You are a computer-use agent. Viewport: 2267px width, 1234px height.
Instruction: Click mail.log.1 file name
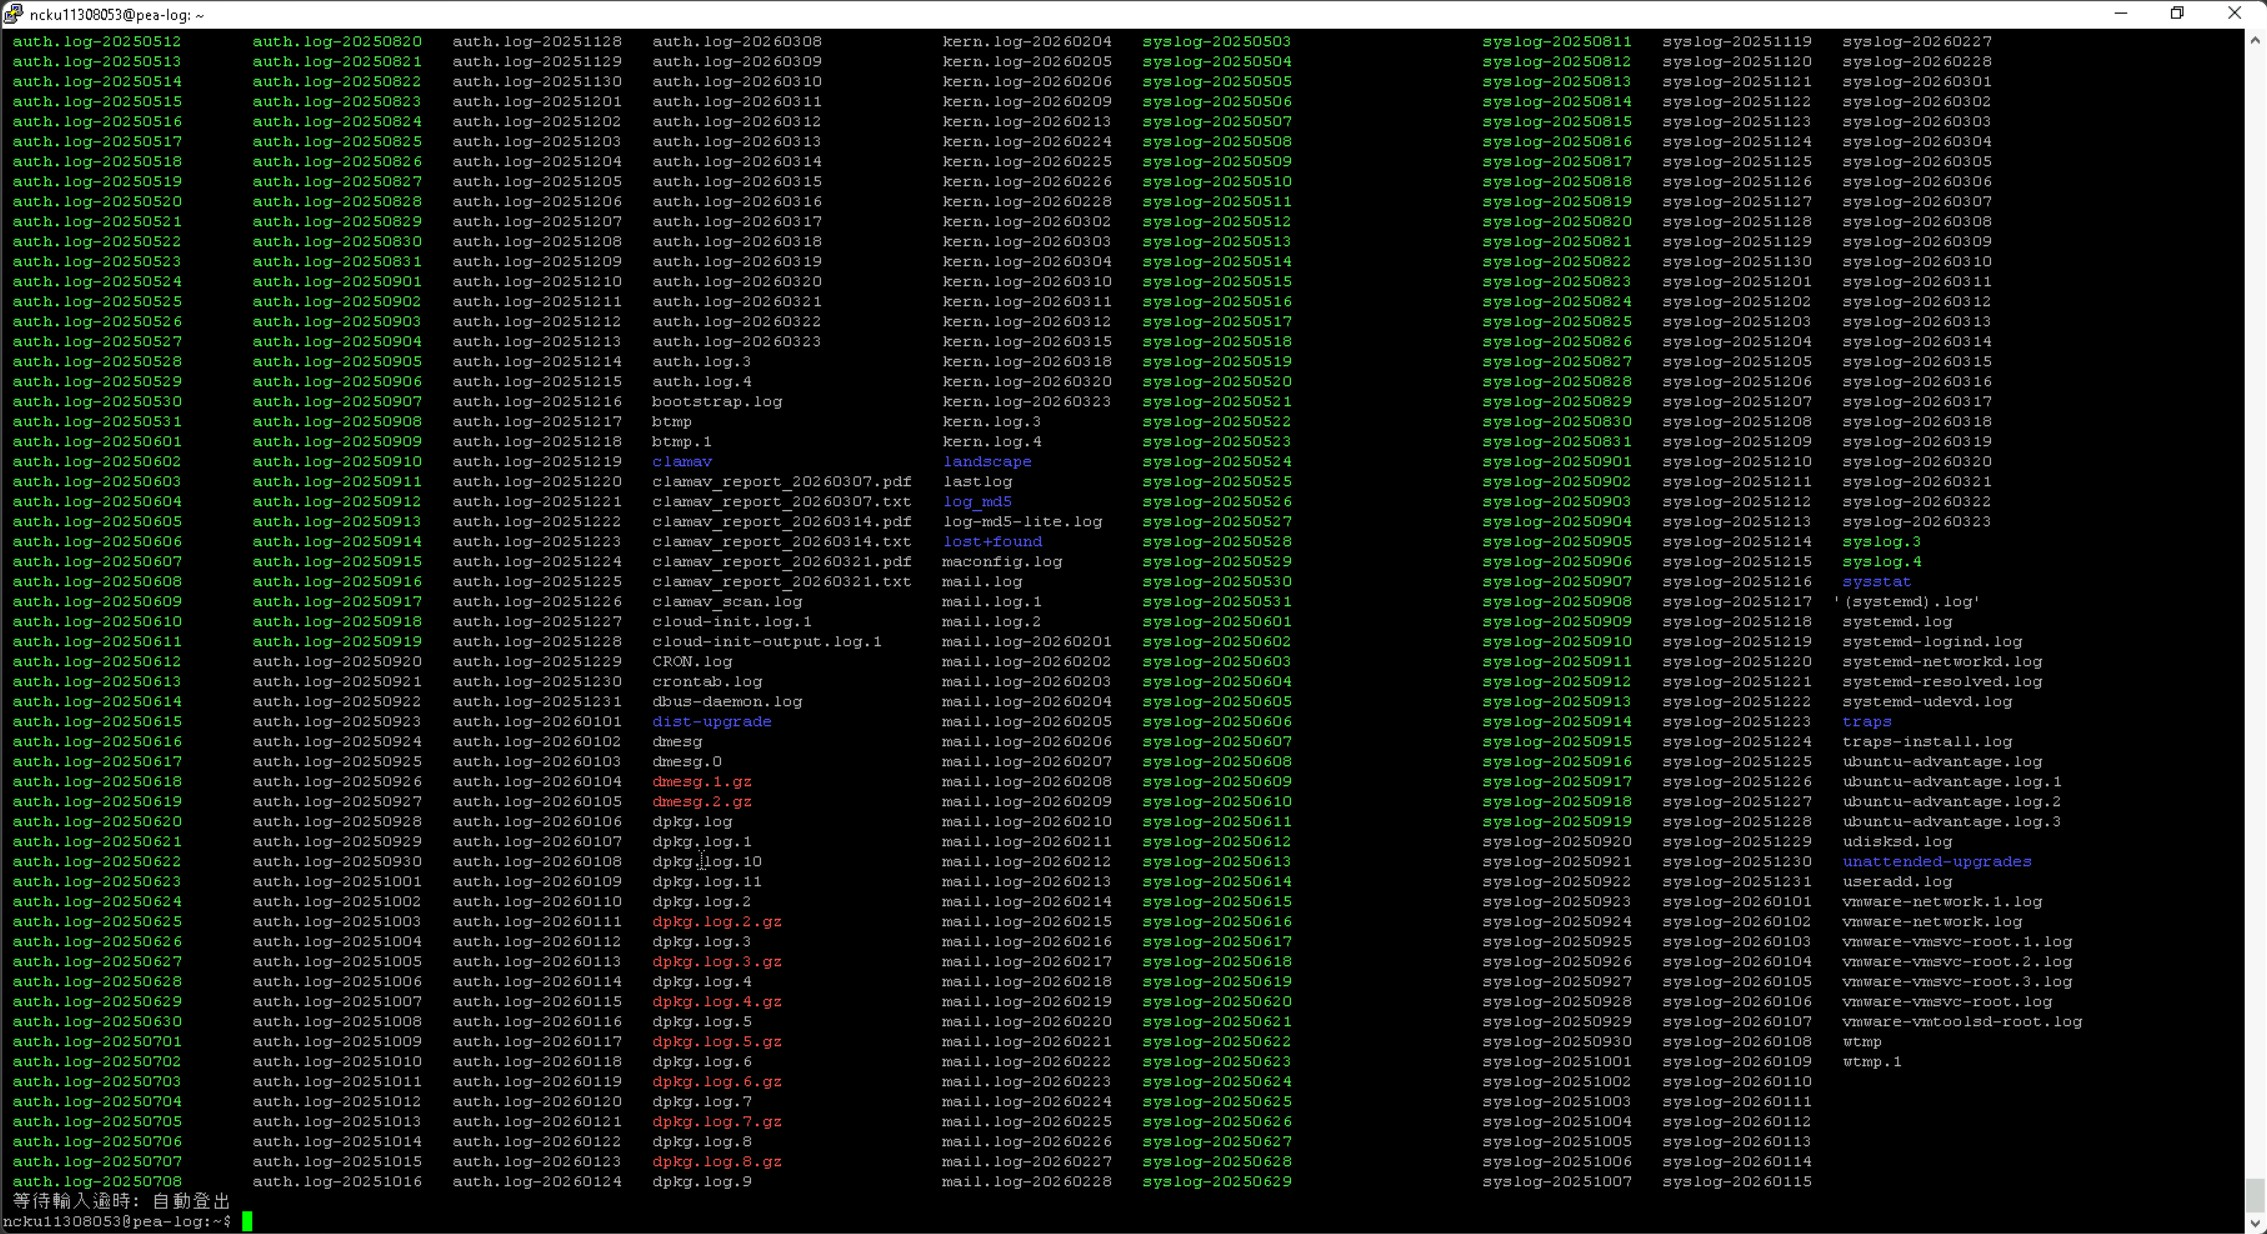[992, 601]
